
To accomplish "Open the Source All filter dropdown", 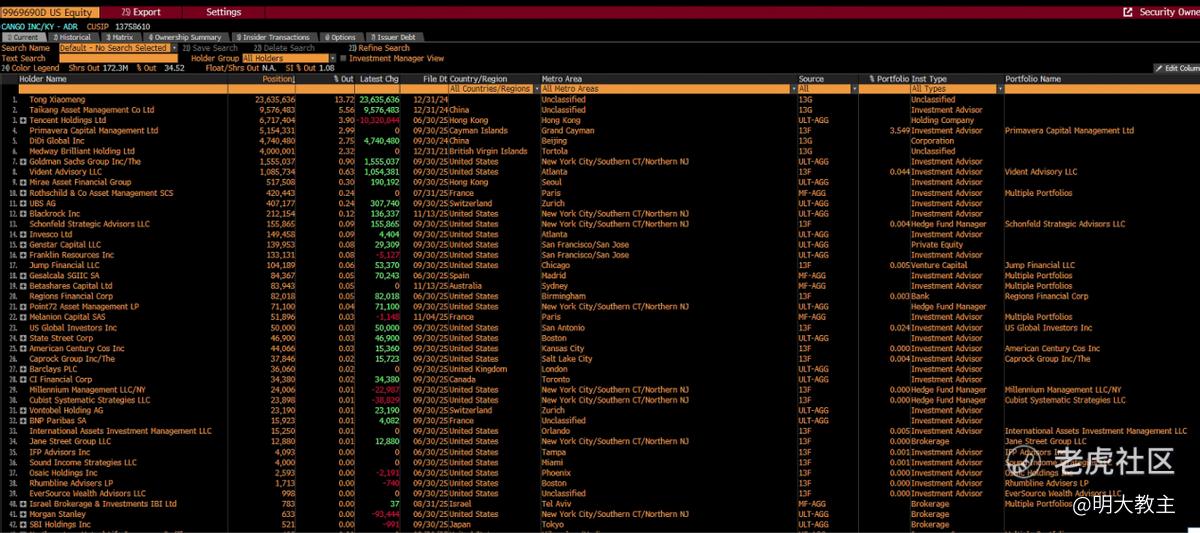I will pyautogui.click(x=827, y=89).
